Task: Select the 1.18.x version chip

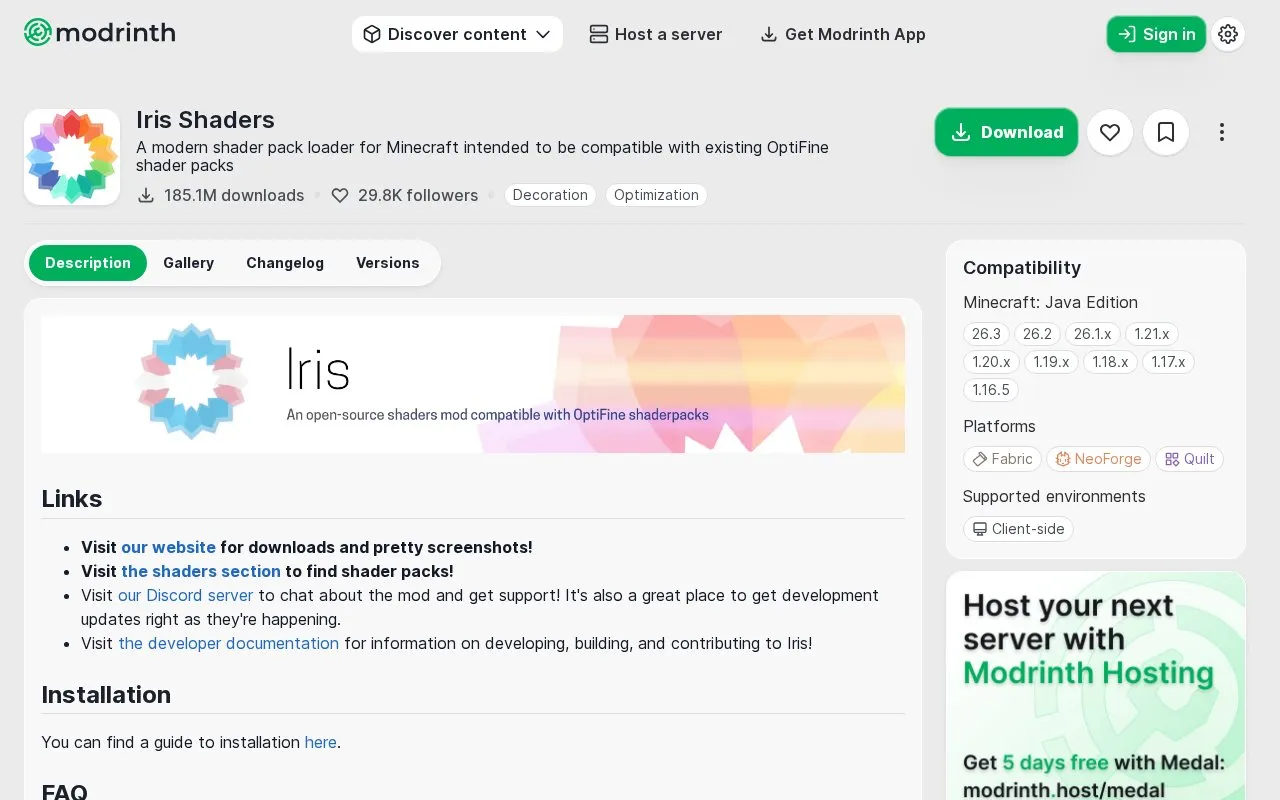Action: tap(1110, 362)
